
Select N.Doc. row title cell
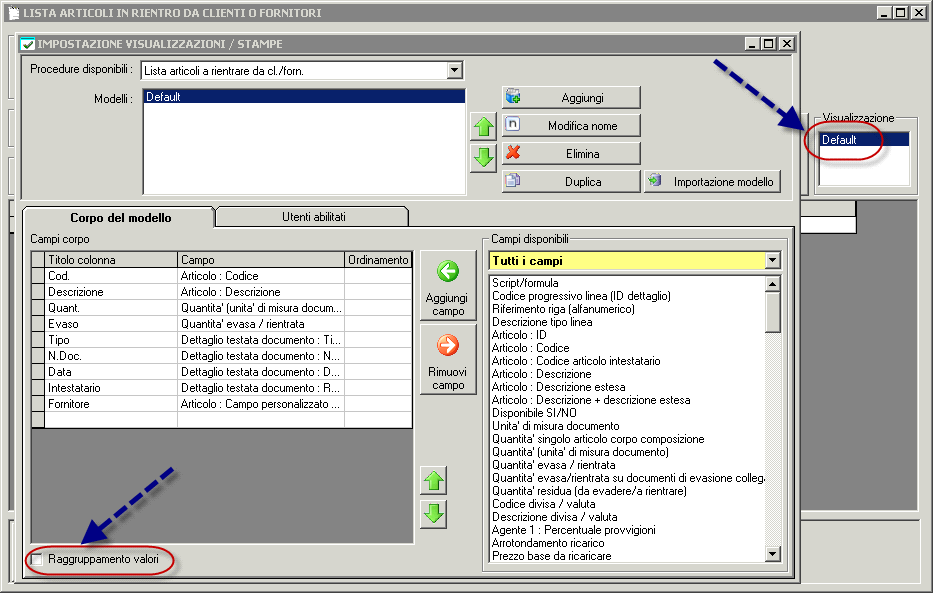111,356
